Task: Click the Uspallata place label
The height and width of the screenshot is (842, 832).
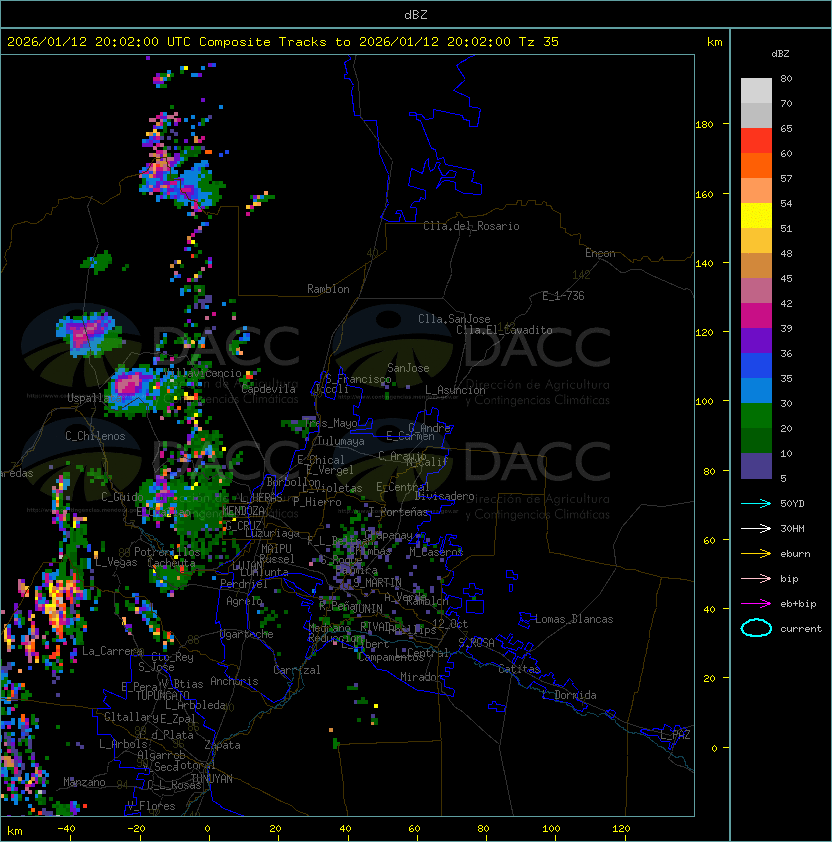Action: [x=94, y=398]
